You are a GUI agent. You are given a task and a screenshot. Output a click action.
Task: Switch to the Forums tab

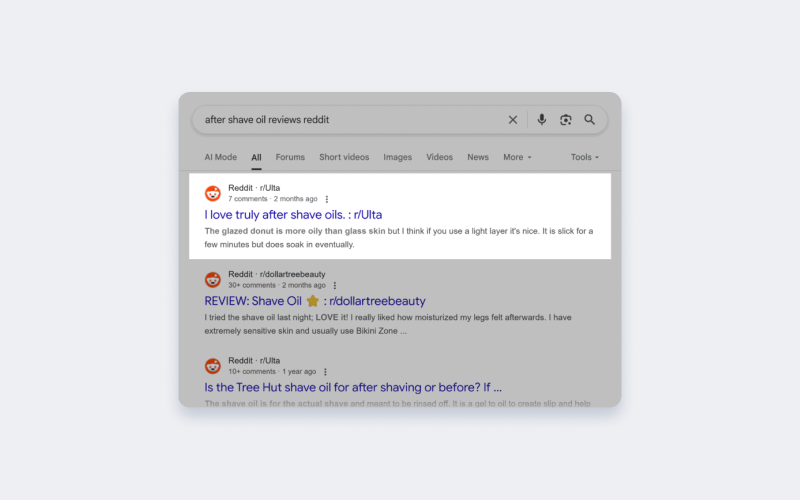click(x=290, y=157)
